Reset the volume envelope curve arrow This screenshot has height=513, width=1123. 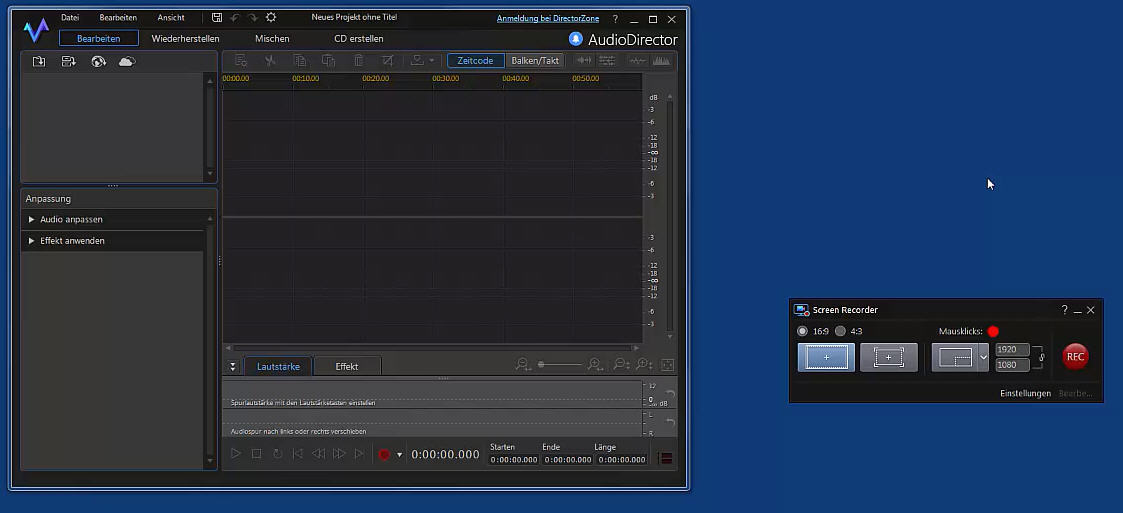pyautogui.click(x=670, y=394)
